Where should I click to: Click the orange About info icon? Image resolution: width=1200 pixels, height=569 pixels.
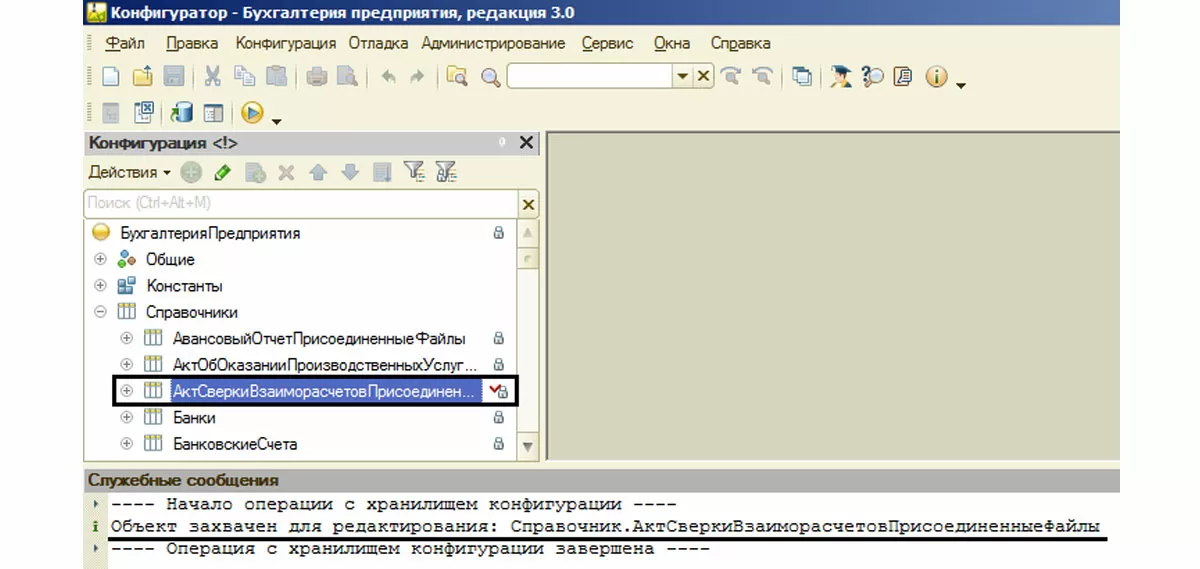click(x=936, y=76)
